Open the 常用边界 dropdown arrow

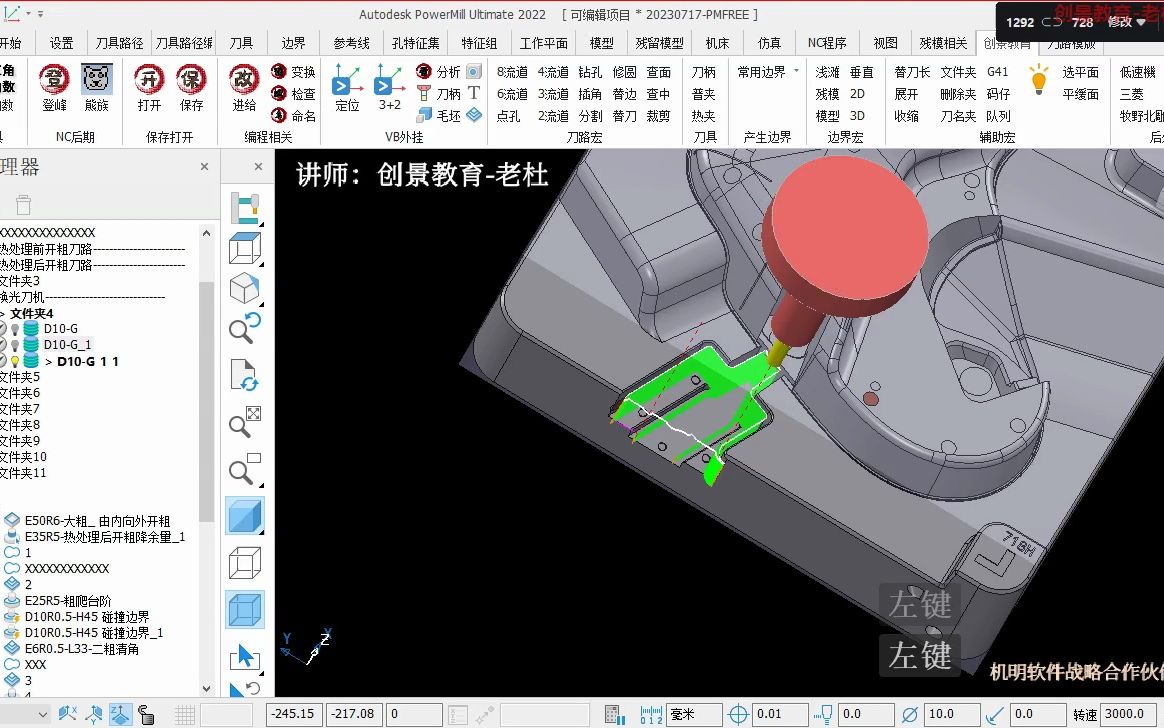pyautogui.click(x=797, y=71)
